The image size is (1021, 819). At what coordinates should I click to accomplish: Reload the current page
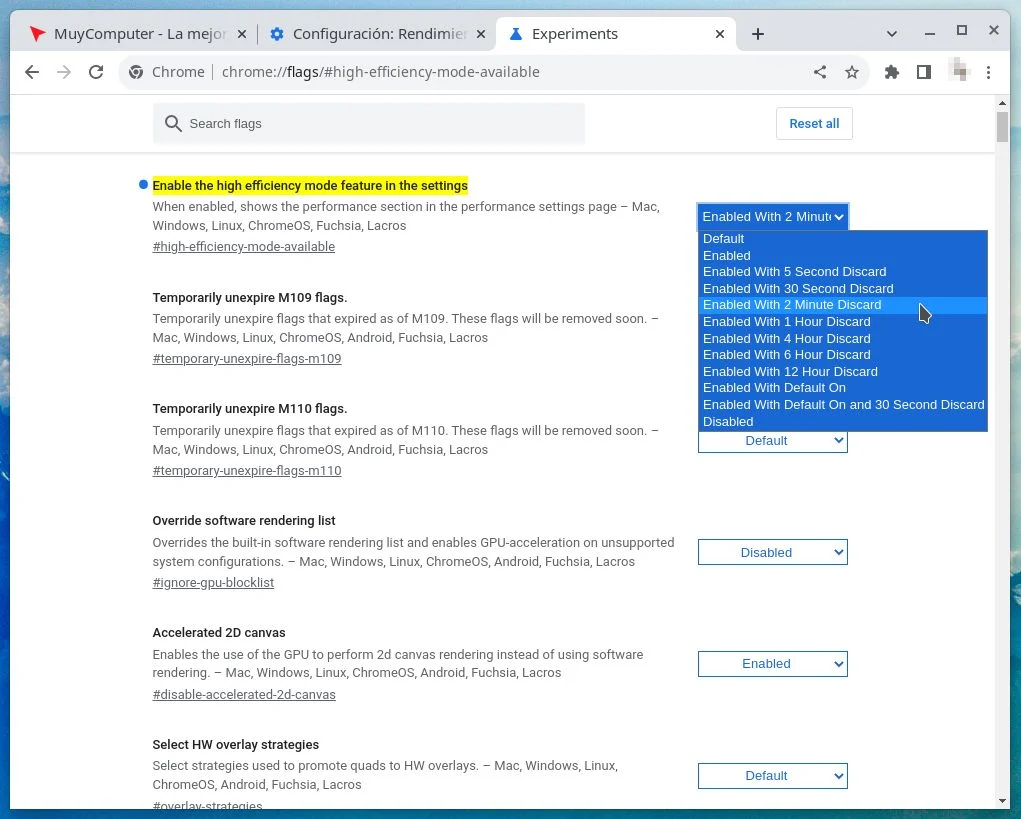point(96,72)
